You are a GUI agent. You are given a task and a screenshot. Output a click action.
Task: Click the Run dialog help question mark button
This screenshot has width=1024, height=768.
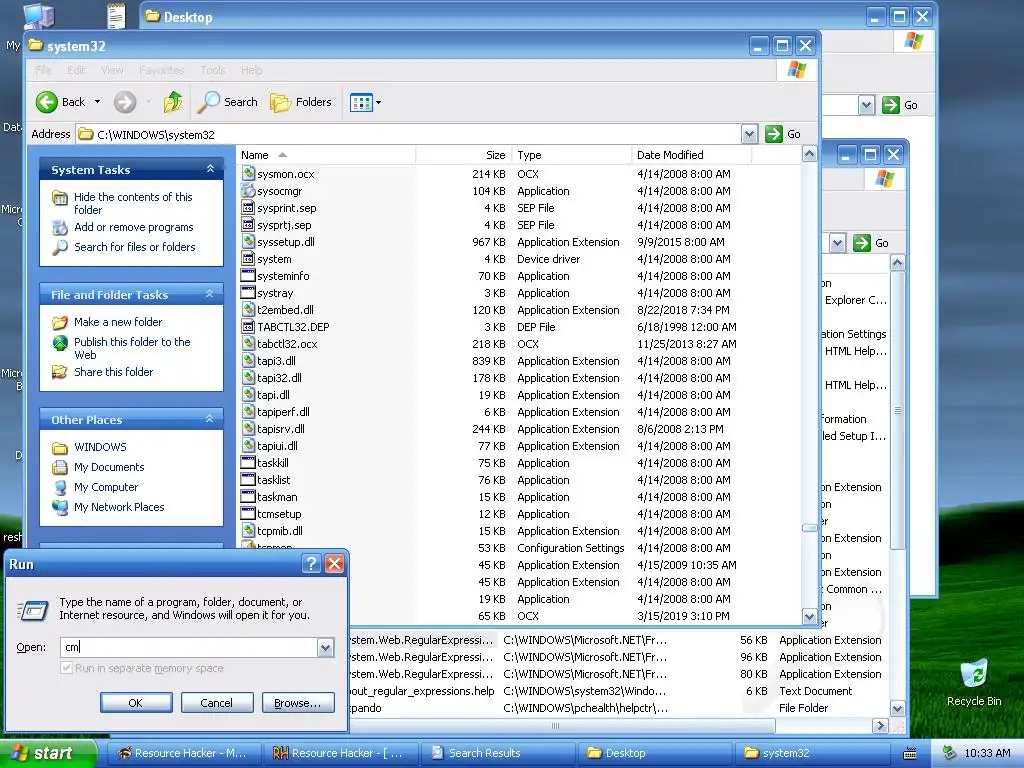coord(312,564)
